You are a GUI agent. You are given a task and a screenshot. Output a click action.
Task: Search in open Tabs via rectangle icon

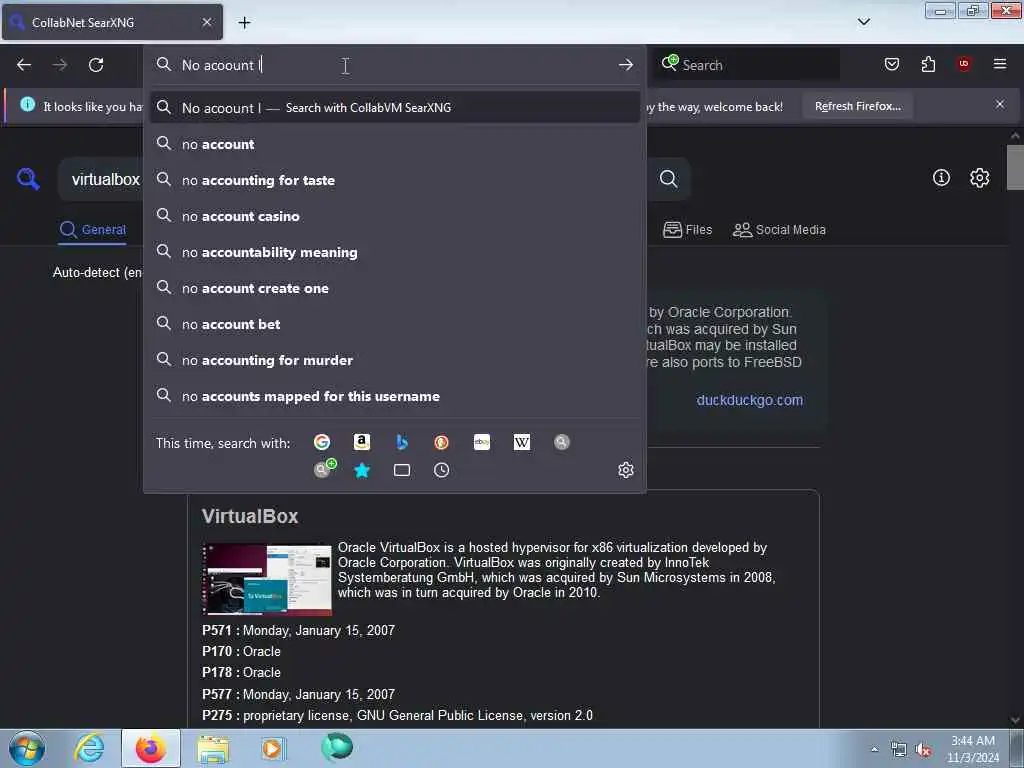pos(402,470)
